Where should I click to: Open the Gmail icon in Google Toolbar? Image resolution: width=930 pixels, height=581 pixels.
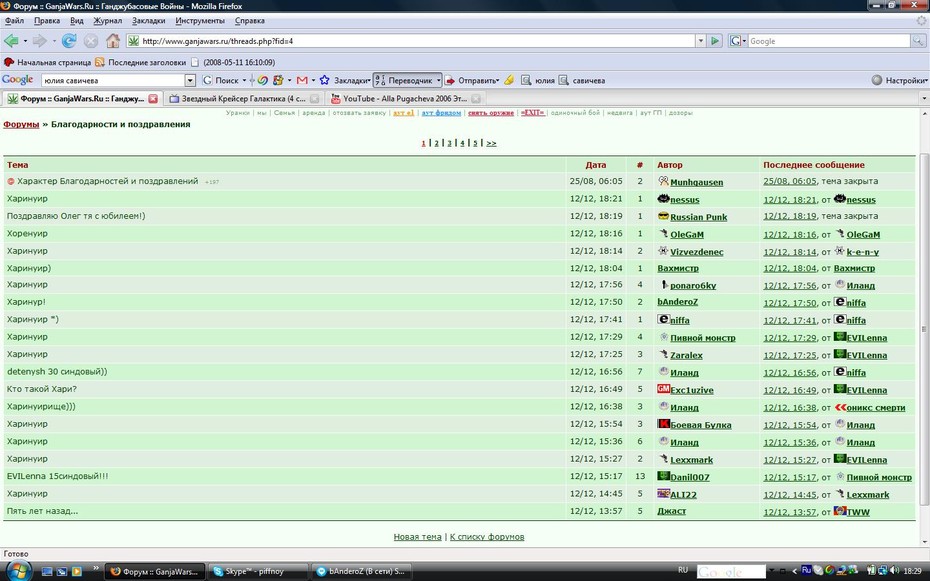coord(302,80)
